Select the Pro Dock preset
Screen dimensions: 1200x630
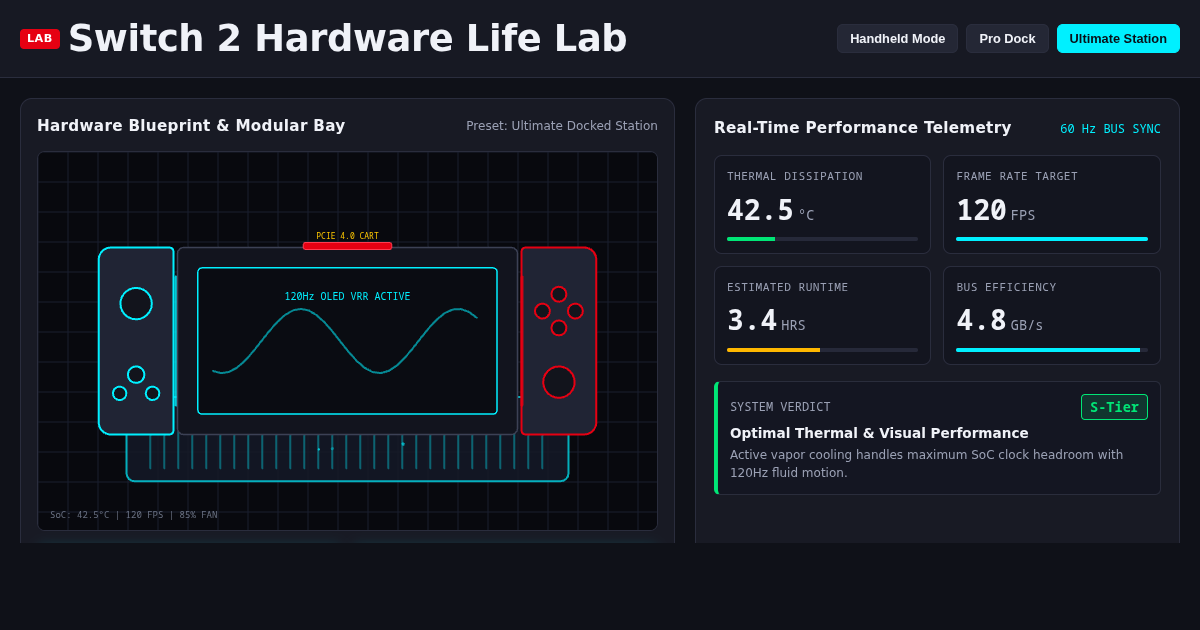tap(1007, 39)
